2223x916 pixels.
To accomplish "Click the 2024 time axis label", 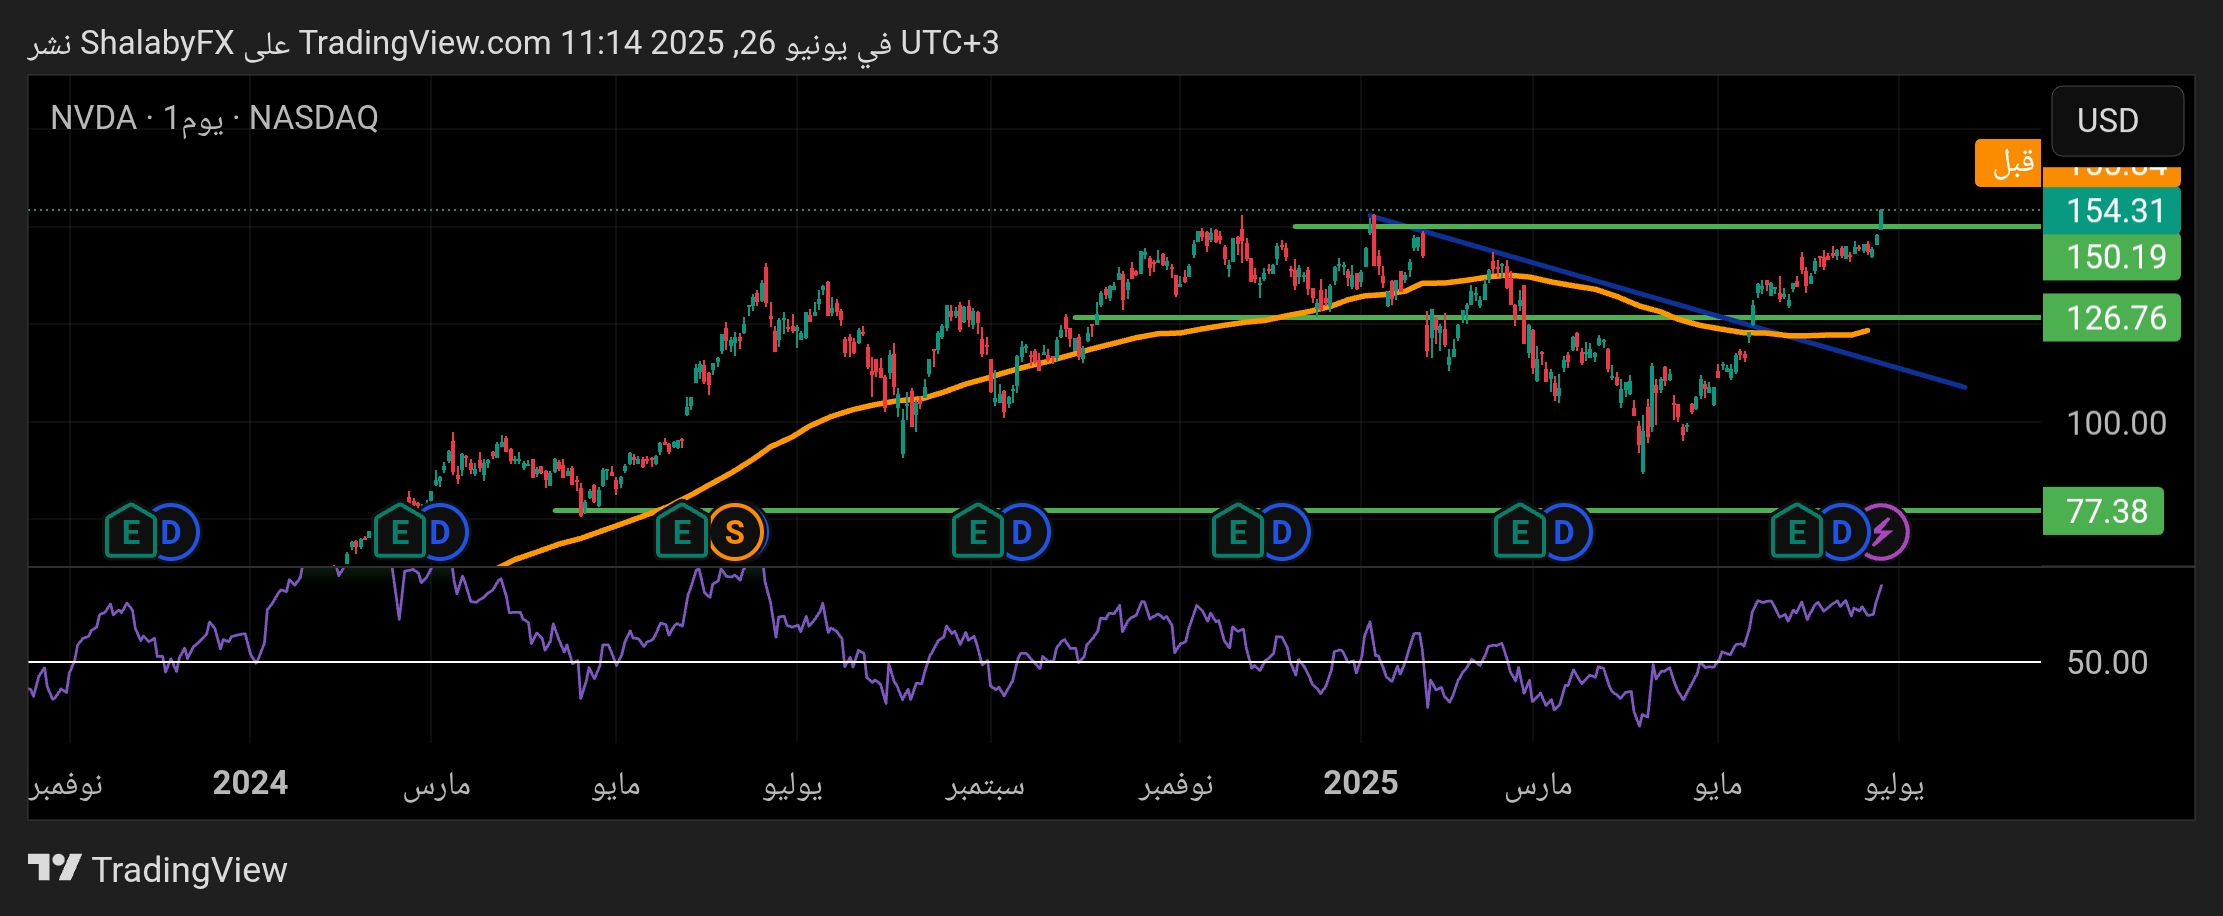I will point(250,782).
